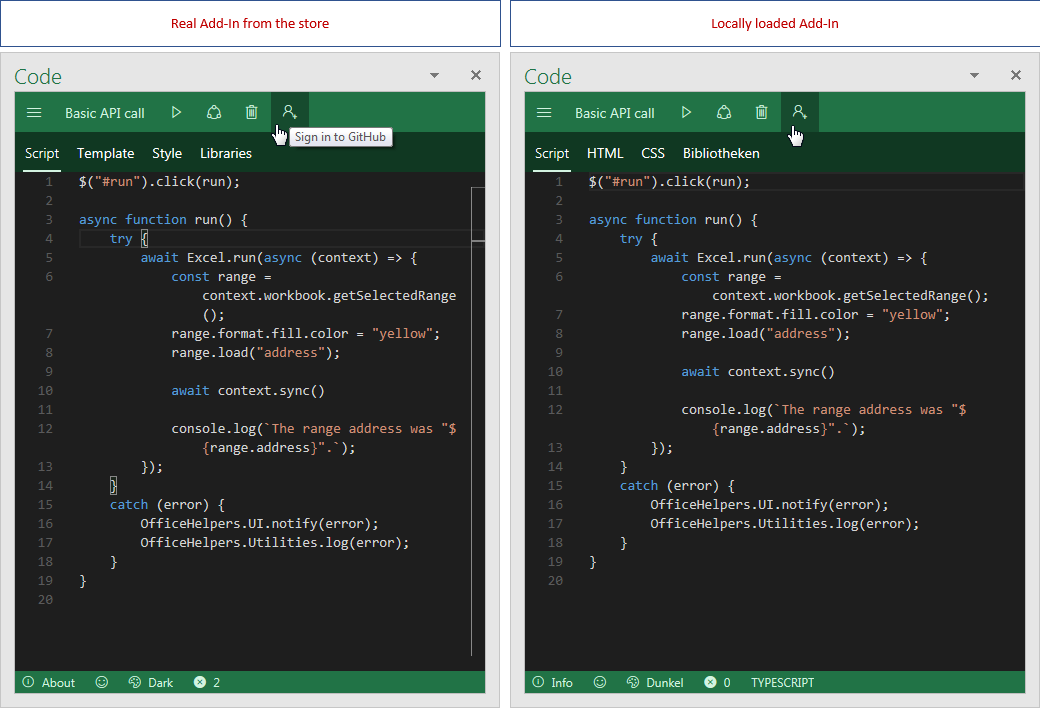Click line 10 await context.sync() in left editor
The image size is (1040, 708).
pyautogui.click(x=248, y=390)
